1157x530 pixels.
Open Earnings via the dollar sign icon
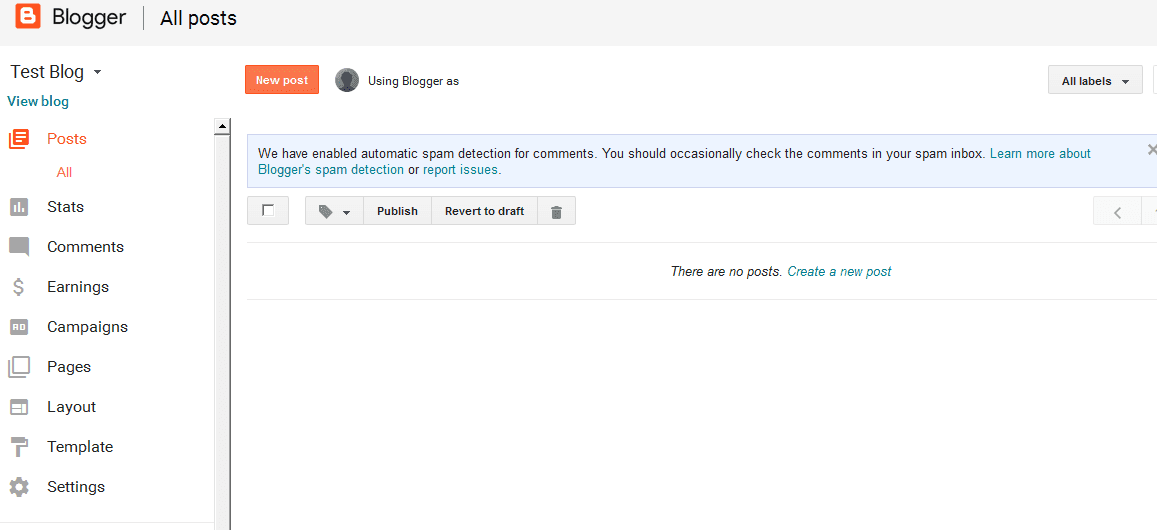click(19, 286)
